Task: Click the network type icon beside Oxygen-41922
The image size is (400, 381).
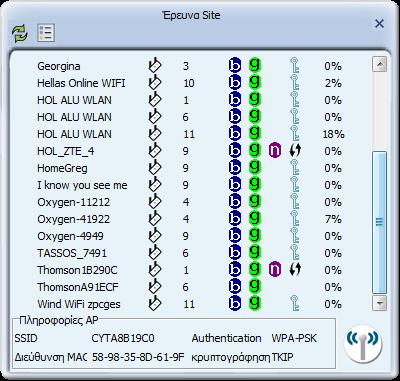Action: click(155, 219)
